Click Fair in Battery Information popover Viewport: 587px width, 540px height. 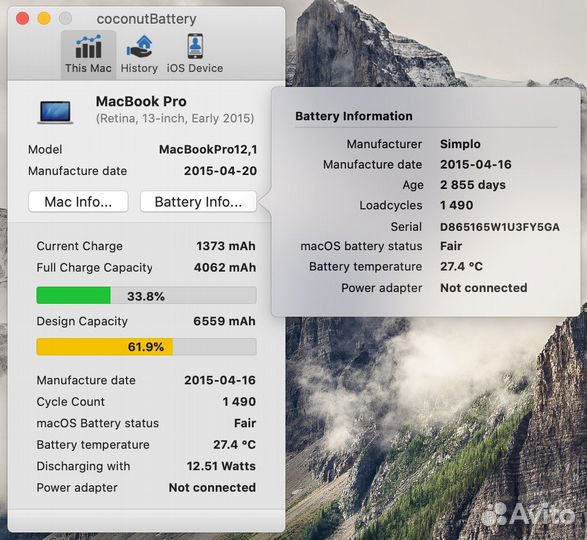click(x=451, y=246)
